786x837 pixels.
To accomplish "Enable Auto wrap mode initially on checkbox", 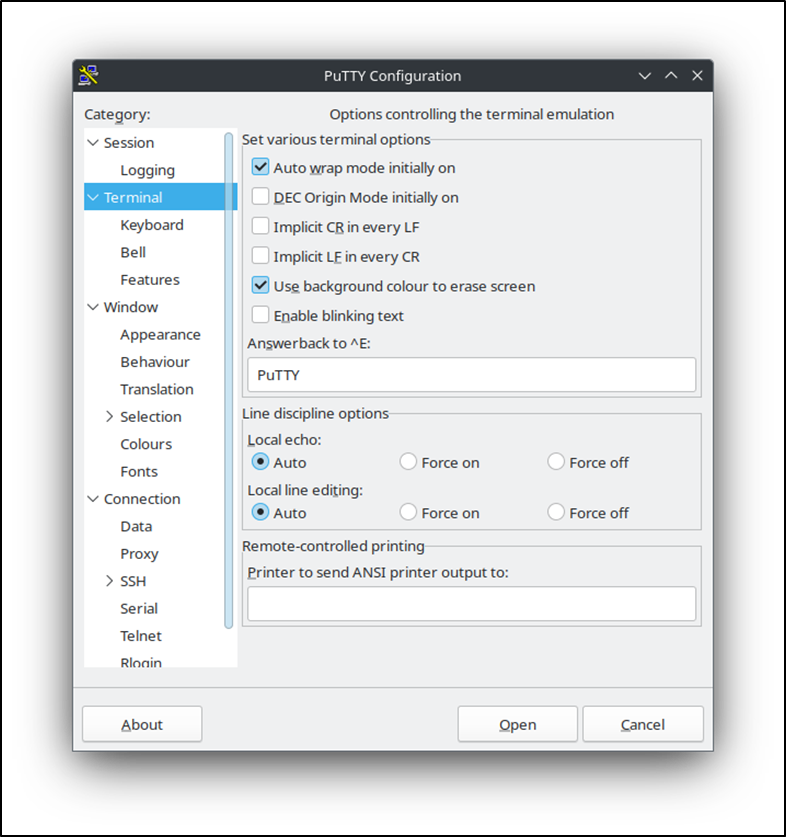I will coord(260,168).
